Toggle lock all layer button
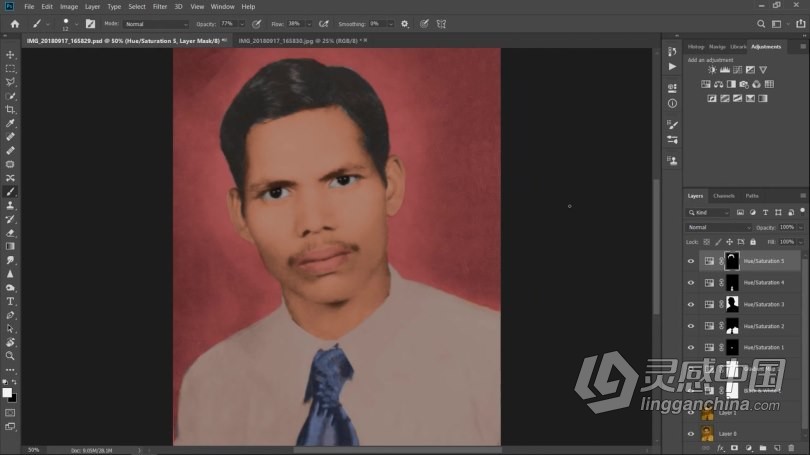 [x=753, y=242]
